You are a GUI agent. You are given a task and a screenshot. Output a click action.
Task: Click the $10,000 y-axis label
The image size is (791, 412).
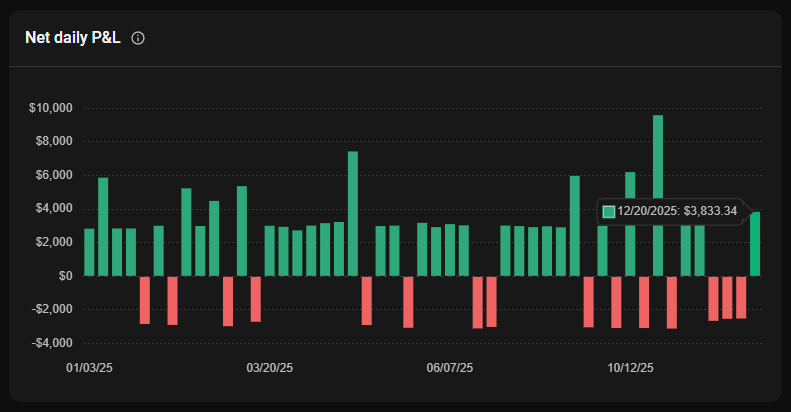point(51,108)
